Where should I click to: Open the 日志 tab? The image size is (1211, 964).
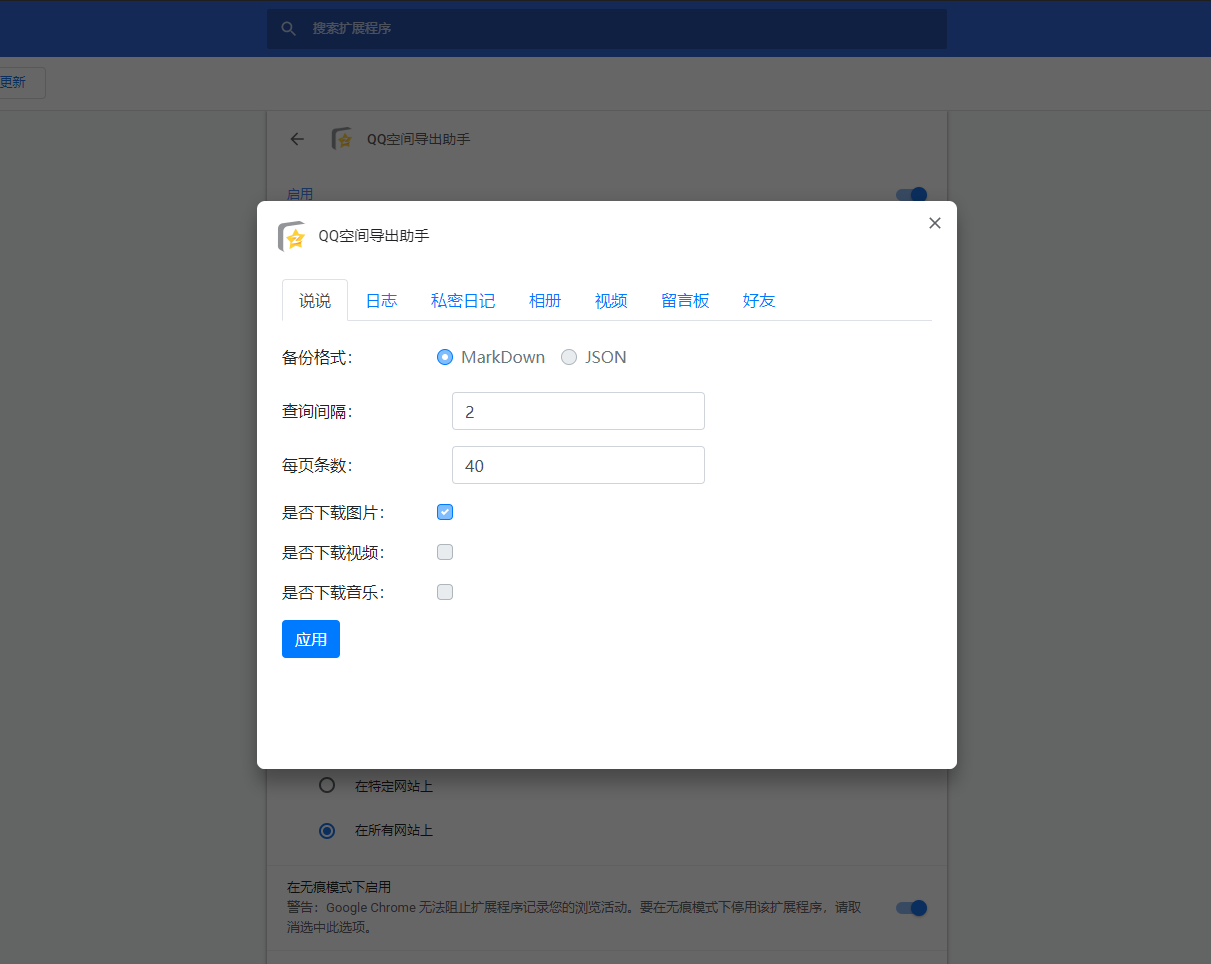[x=381, y=300]
